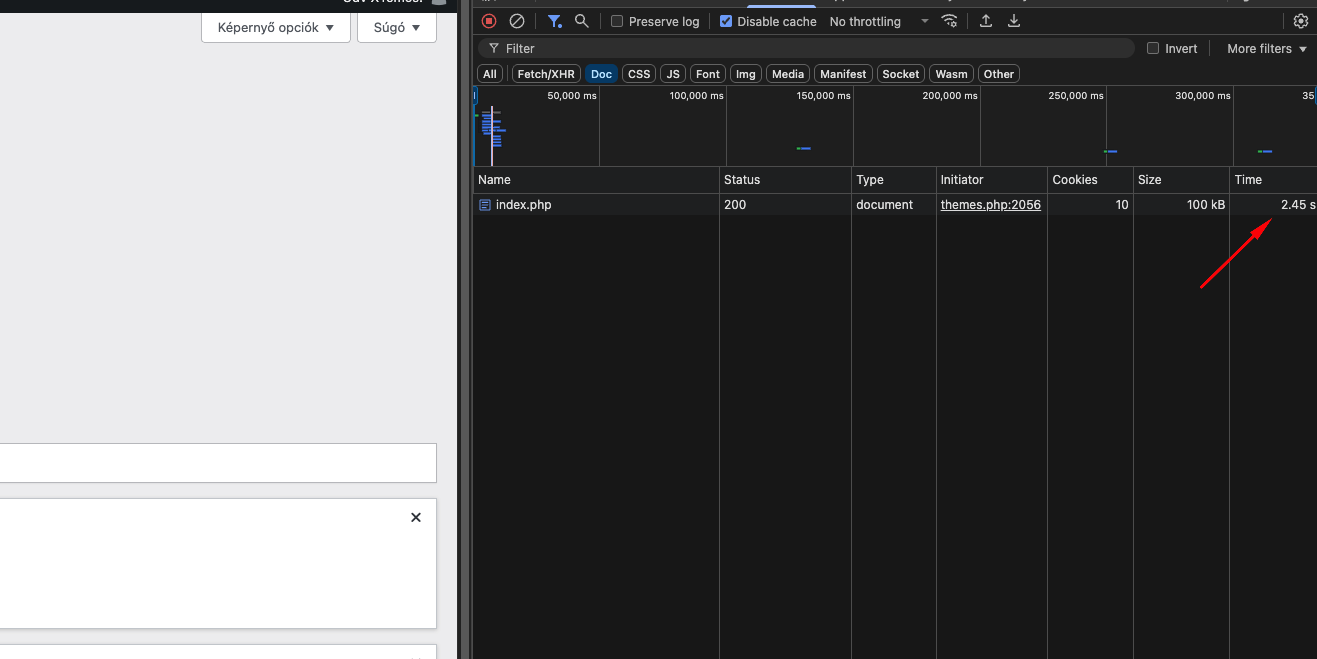The height and width of the screenshot is (659, 1317).
Task: Sort by Status column header
Action: (x=785, y=180)
